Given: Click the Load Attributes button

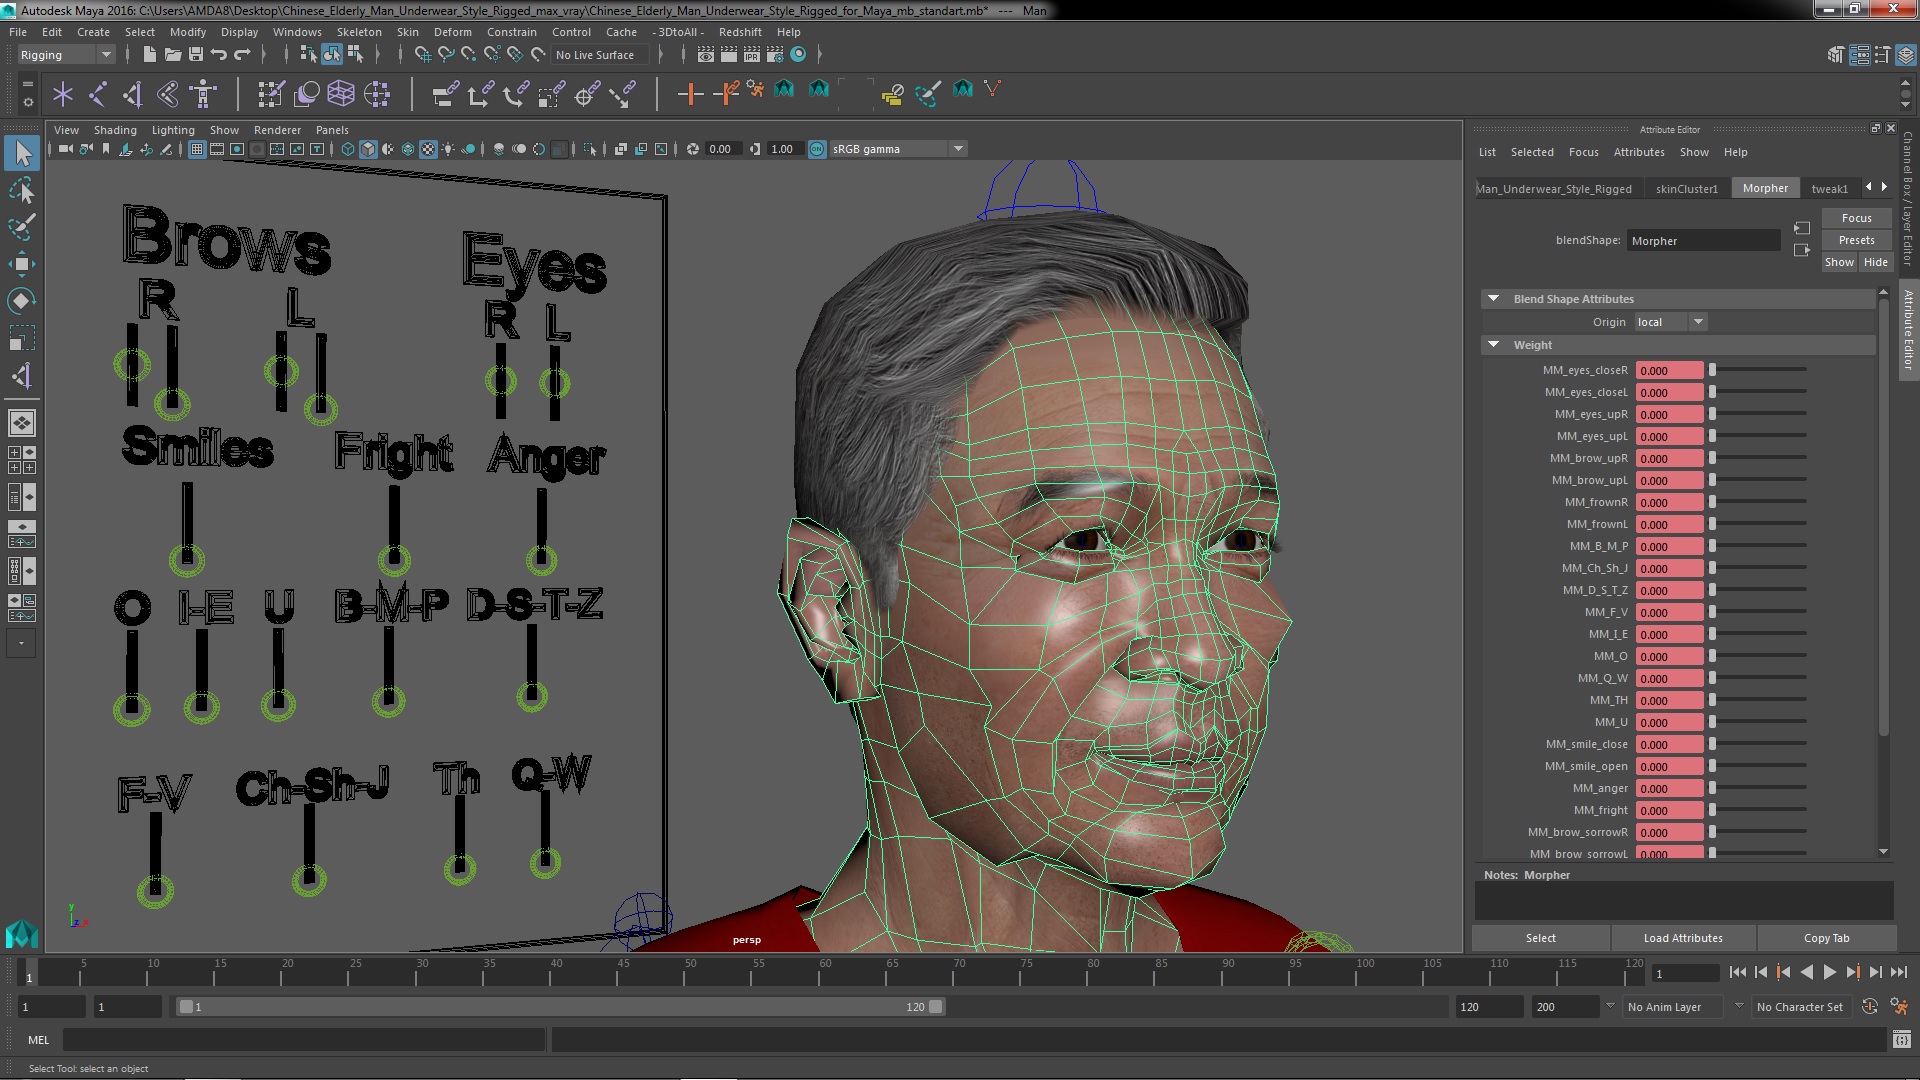Looking at the screenshot, I should tap(1683, 938).
